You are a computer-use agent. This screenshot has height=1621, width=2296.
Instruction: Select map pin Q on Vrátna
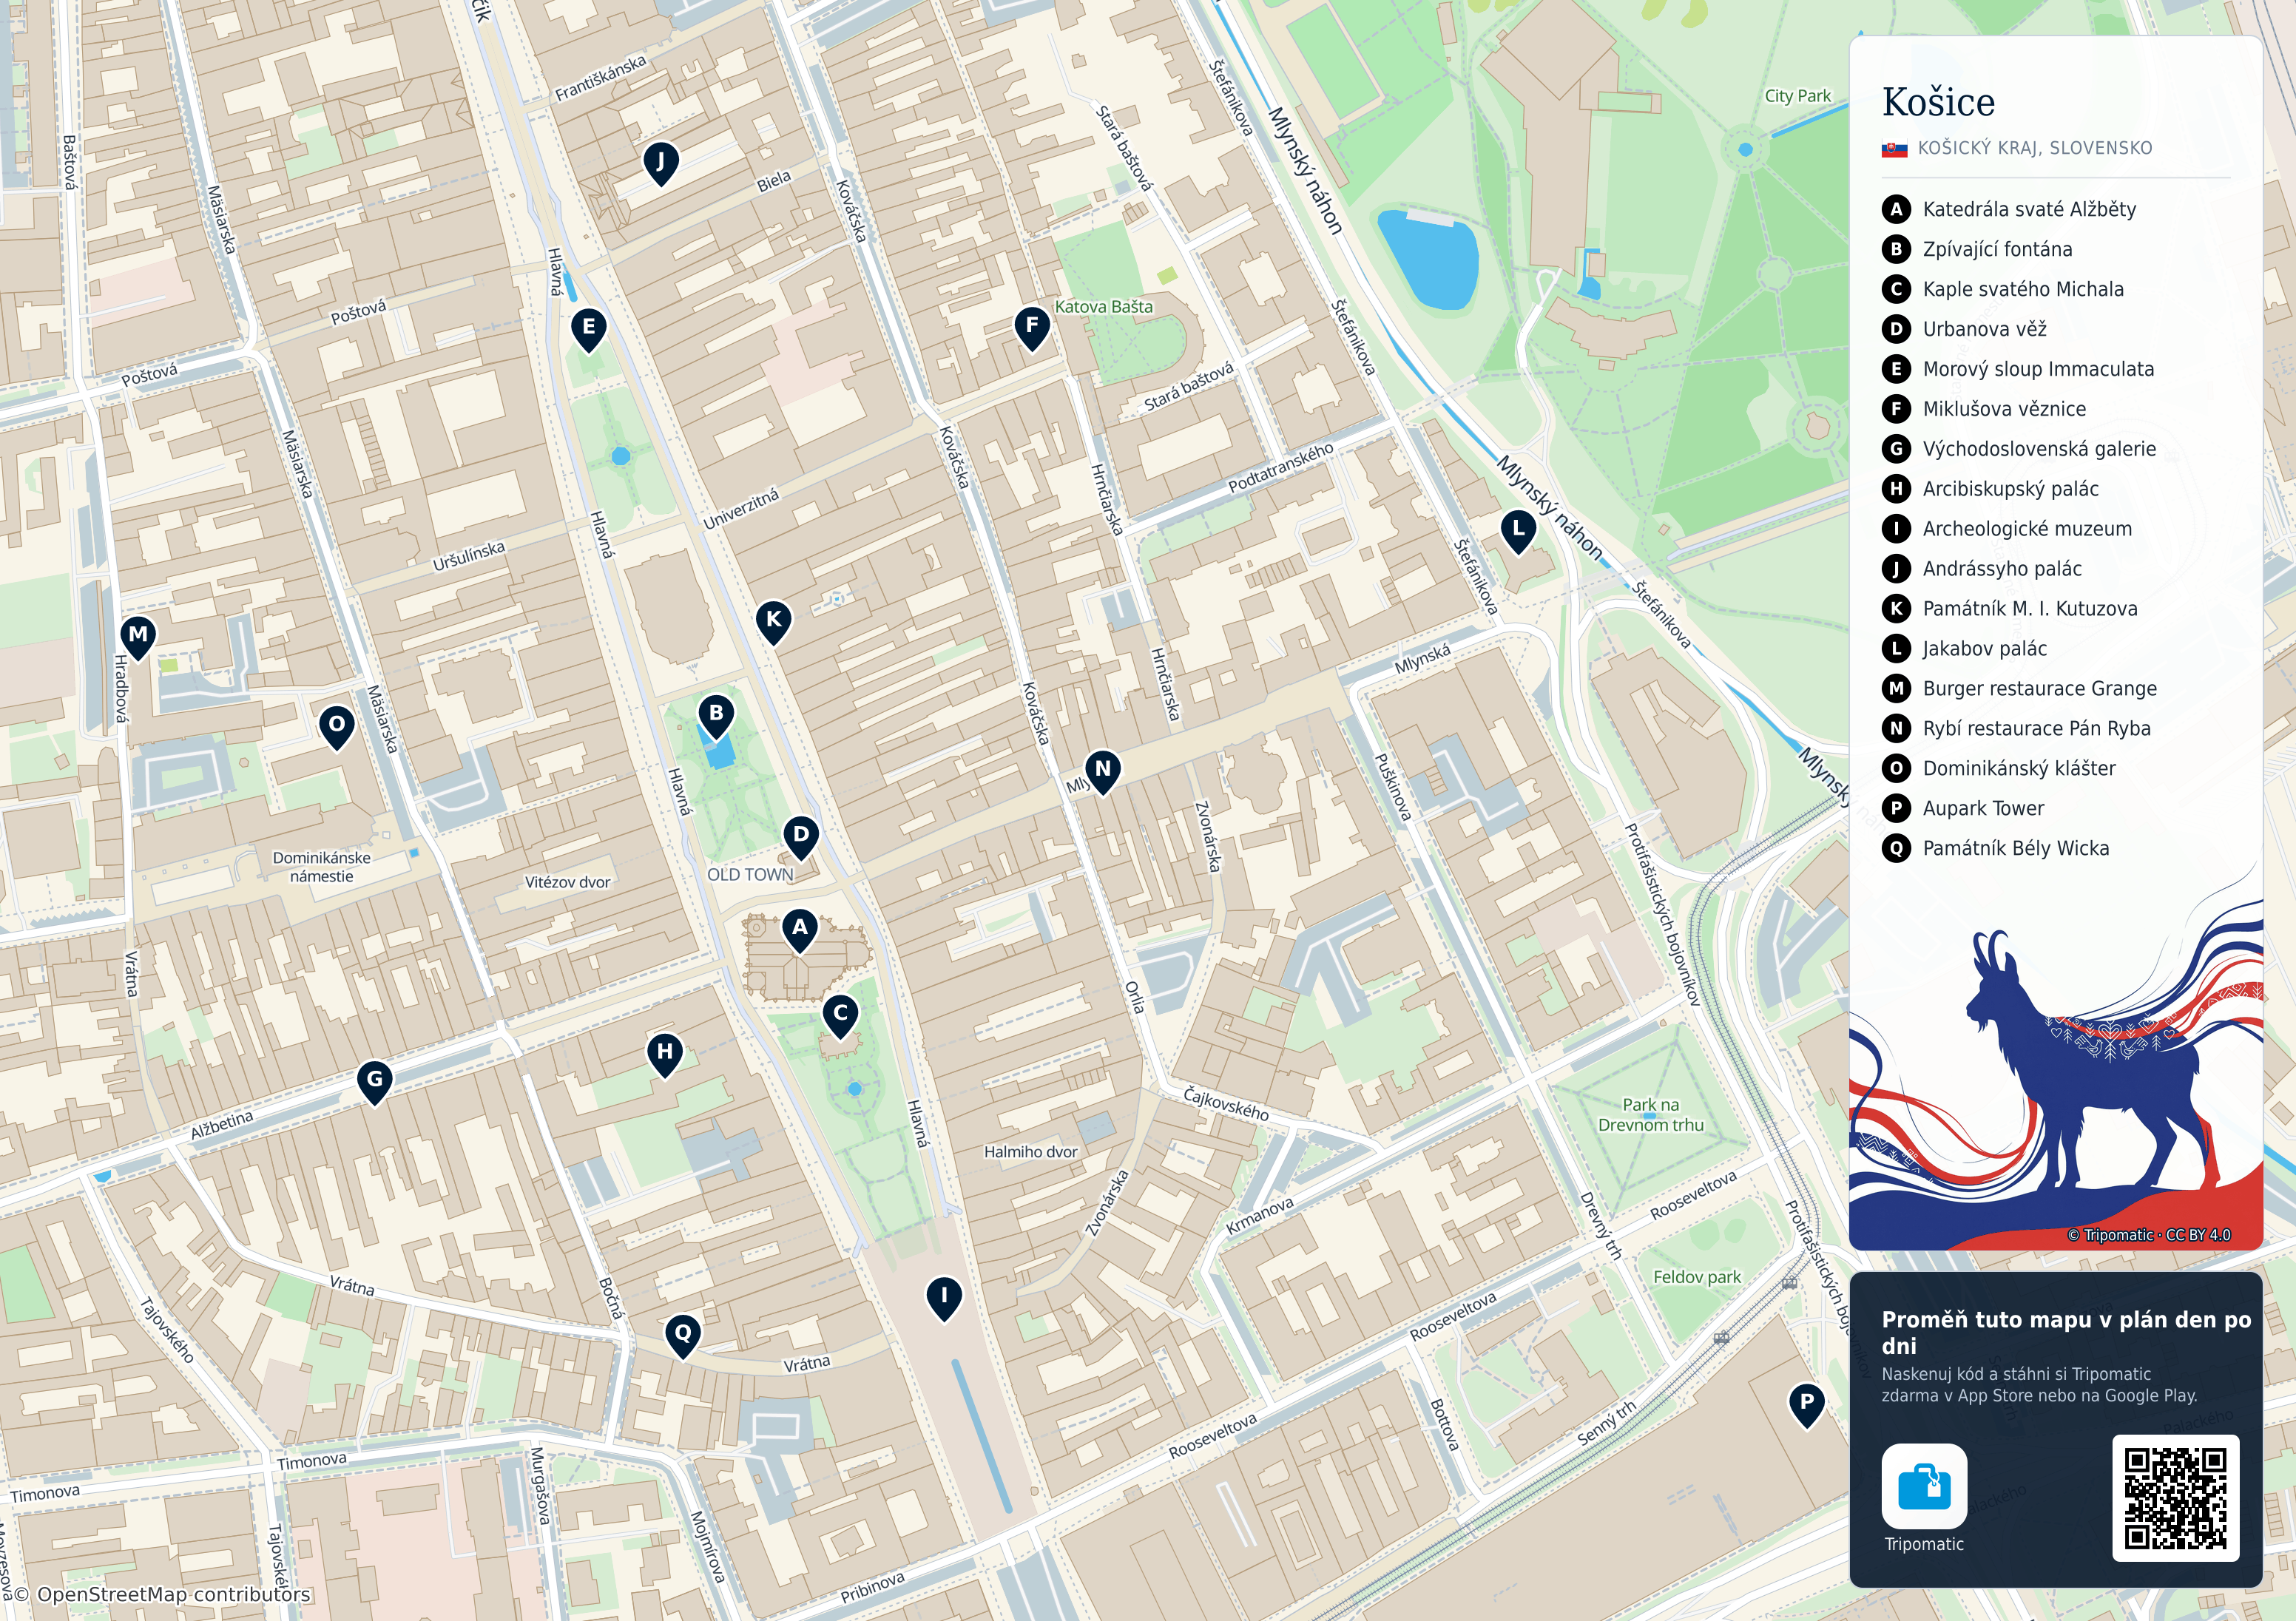click(683, 1336)
